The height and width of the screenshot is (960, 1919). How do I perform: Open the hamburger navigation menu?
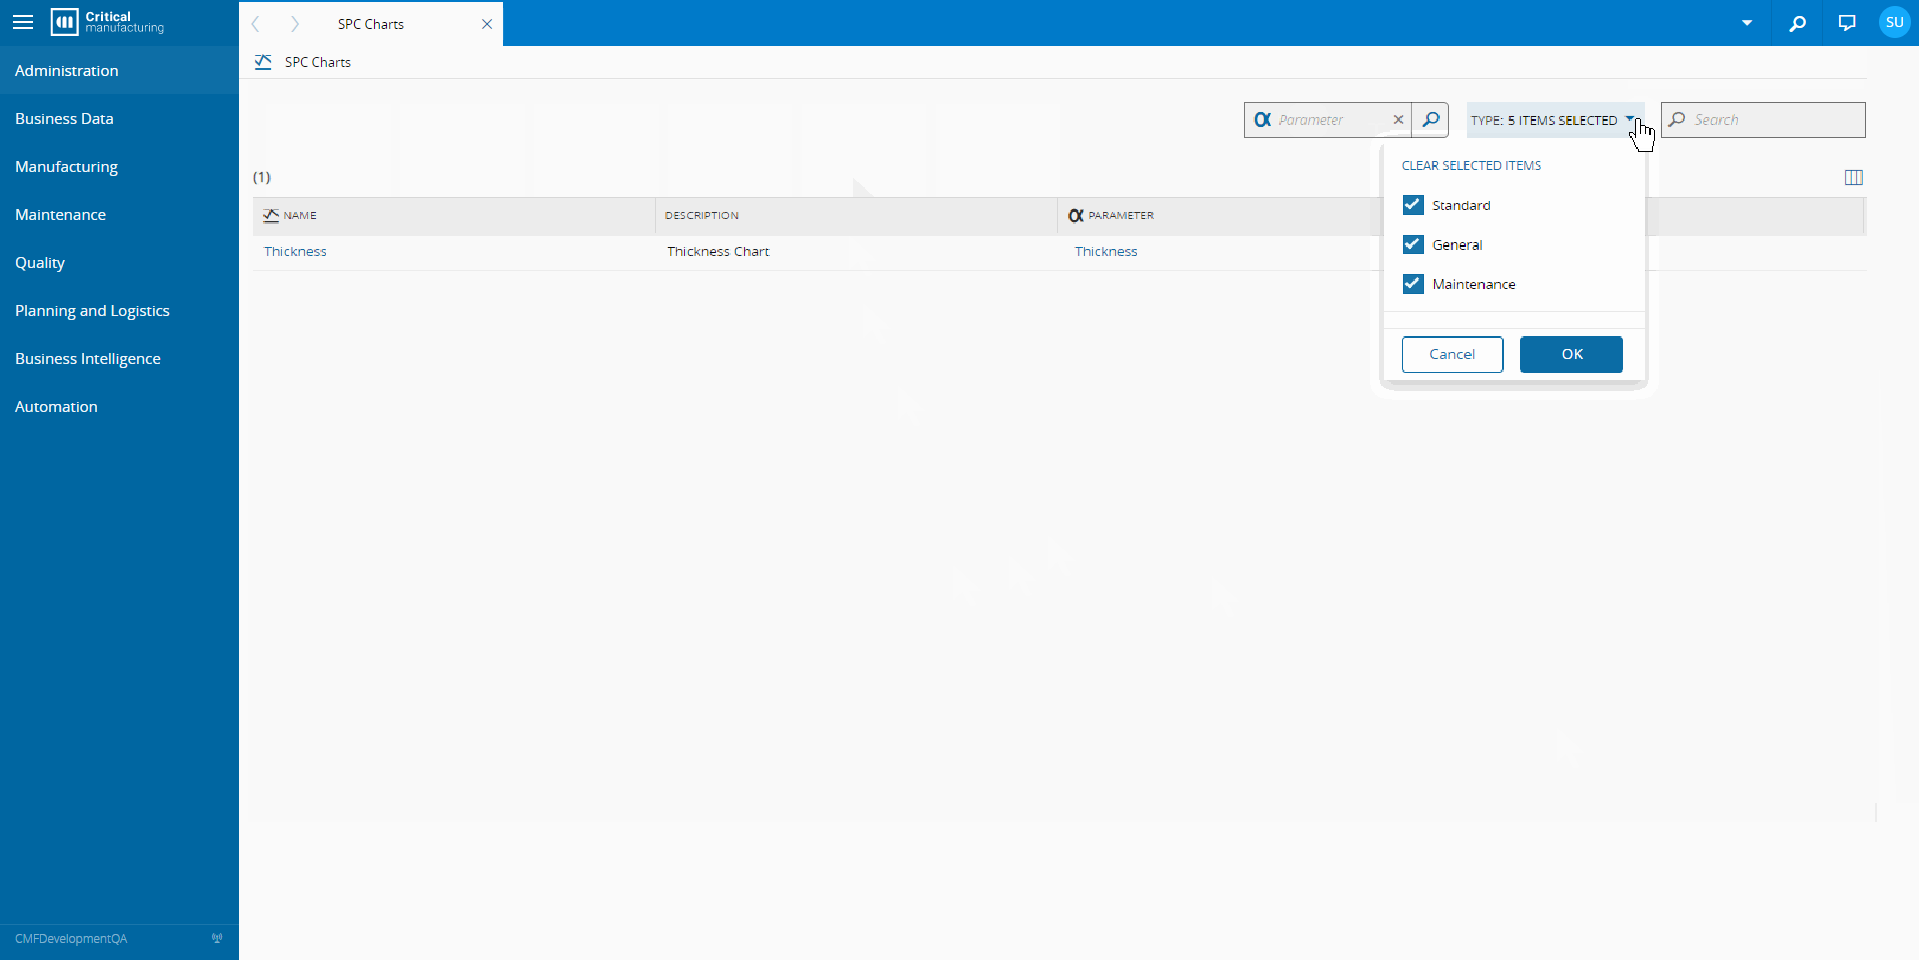pos(23,22)
